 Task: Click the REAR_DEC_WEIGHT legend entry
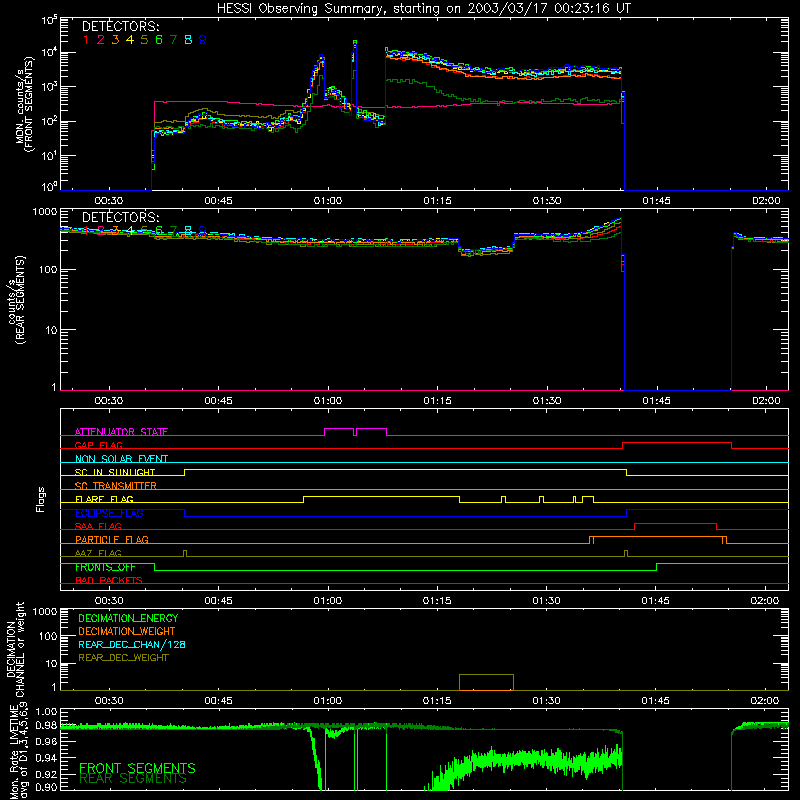(123, 658)
